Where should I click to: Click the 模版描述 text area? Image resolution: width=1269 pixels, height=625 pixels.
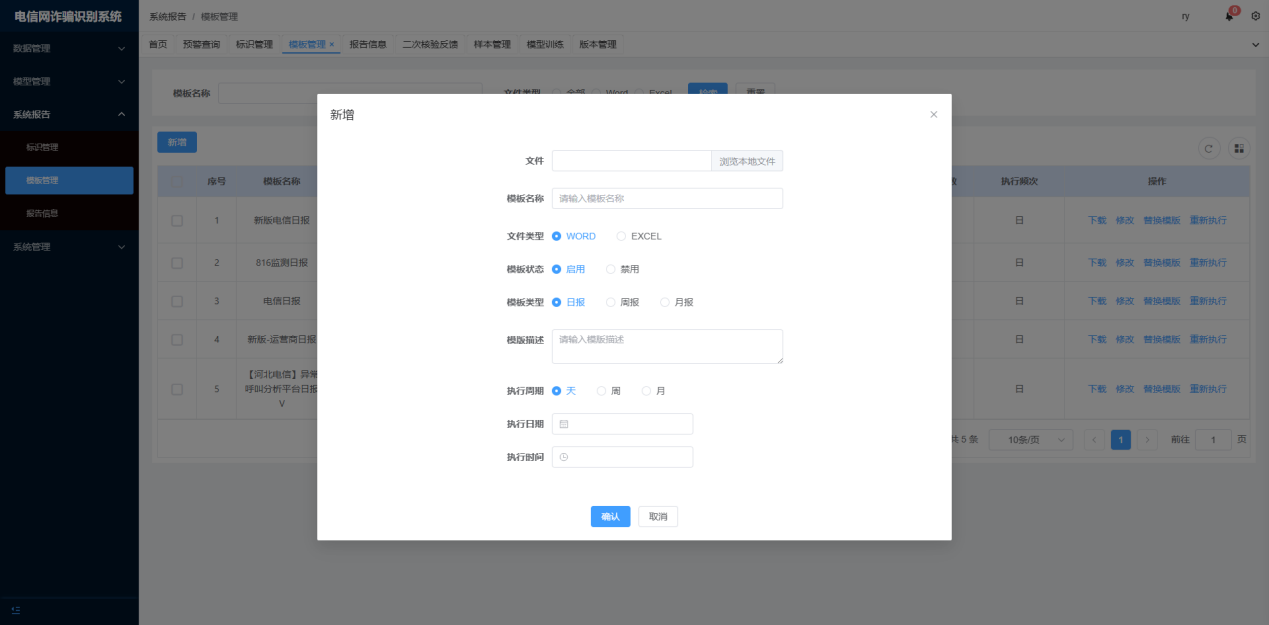pyautogui.click(x=667, y=346)
